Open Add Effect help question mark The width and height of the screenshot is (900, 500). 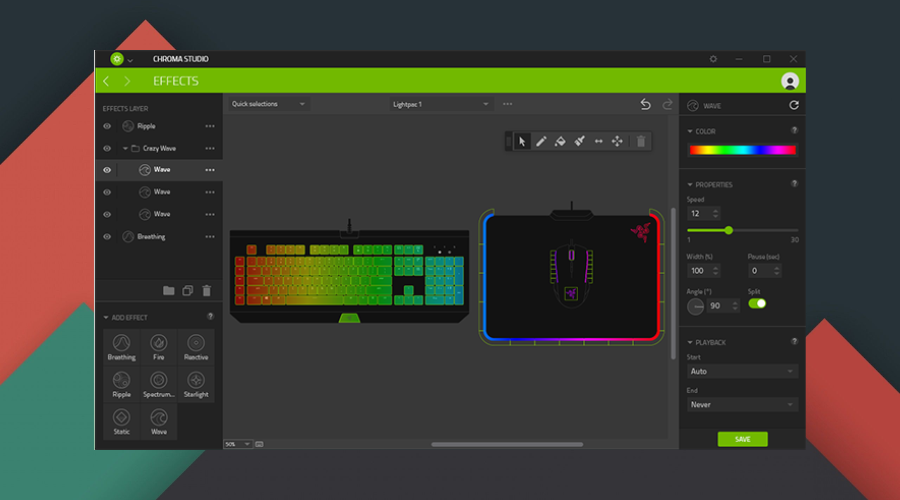210,316
